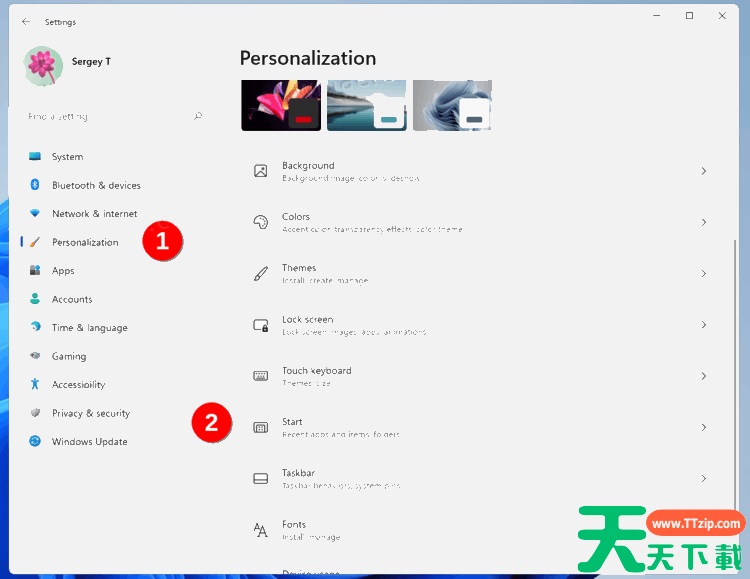Viewport: 750px width, 579px height.
Task: Open the Lock screen row
Action: (x=480, y=324)
